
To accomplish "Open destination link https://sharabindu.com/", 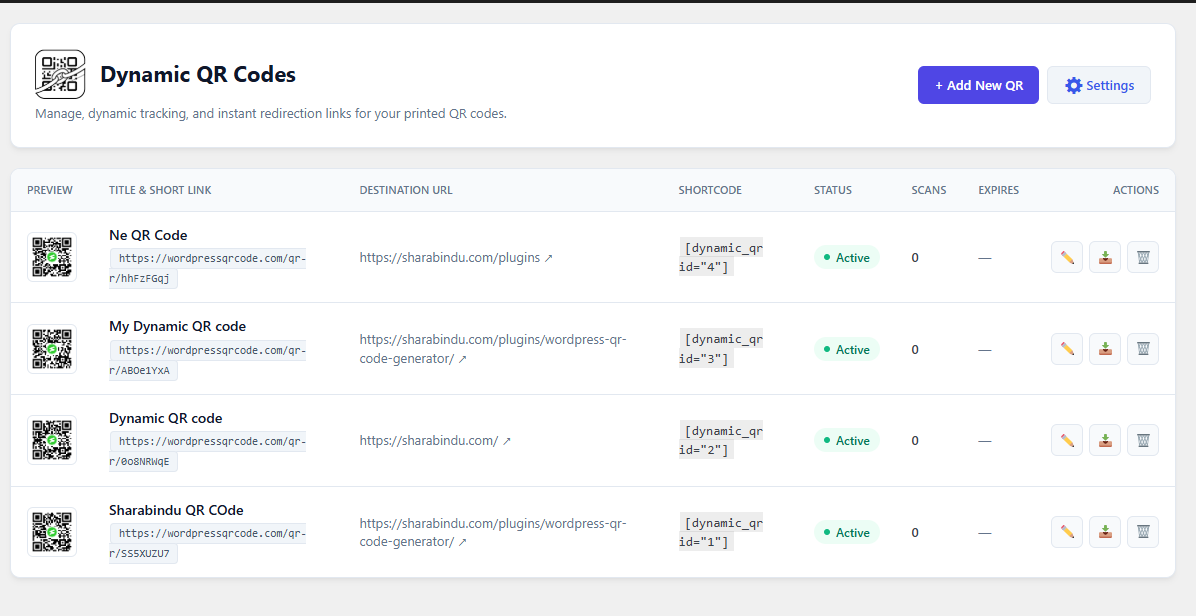I will point(435,441).
